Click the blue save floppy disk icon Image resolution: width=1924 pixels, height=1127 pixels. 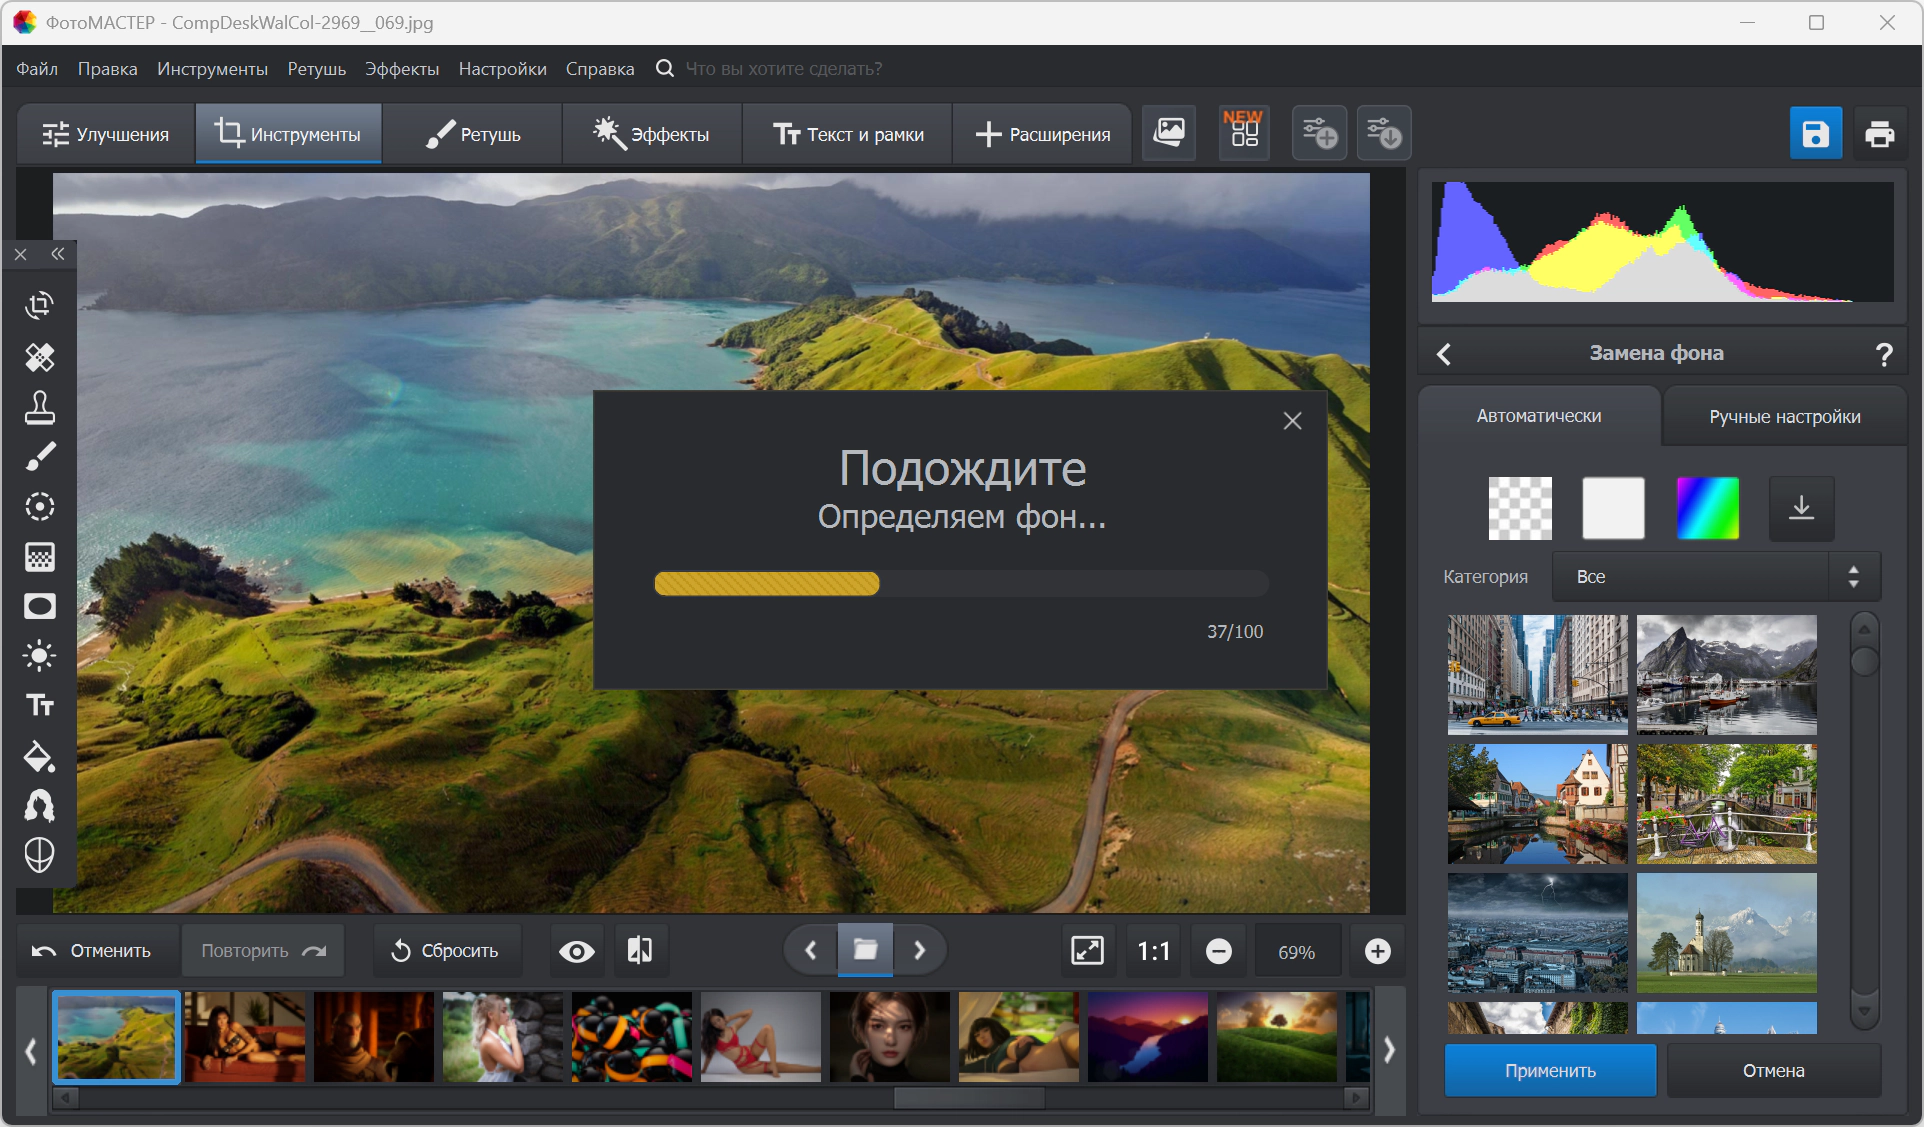pyautogui.click(x=1815, y=134)
